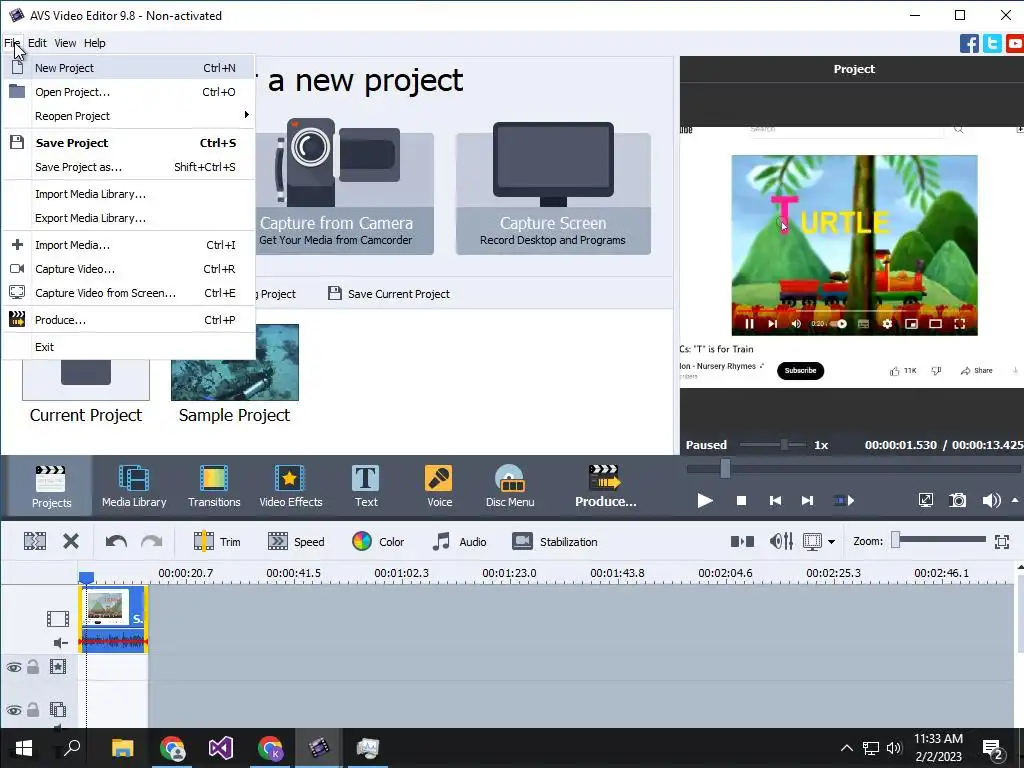Click Save Project menu entry
1024x768 pixels.
pos(128,142)
